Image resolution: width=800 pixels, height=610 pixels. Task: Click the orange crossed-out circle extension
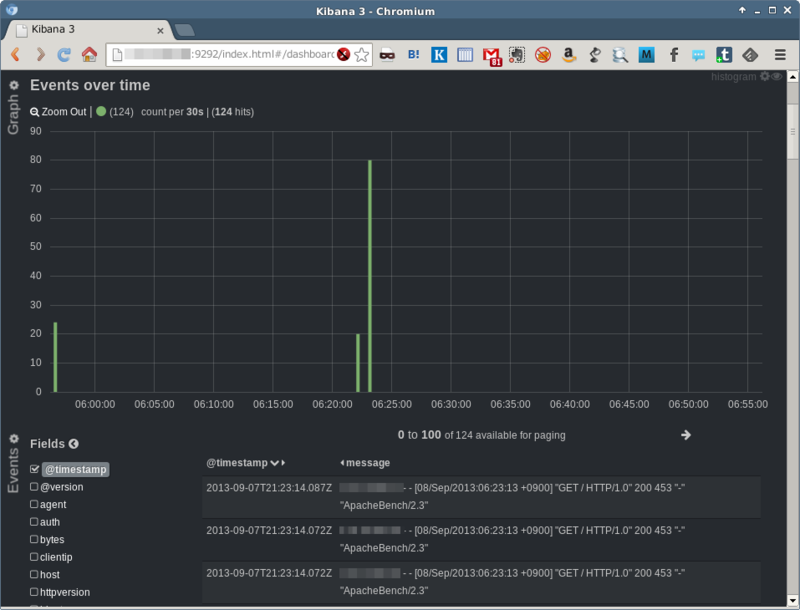[x=543, y=55]
